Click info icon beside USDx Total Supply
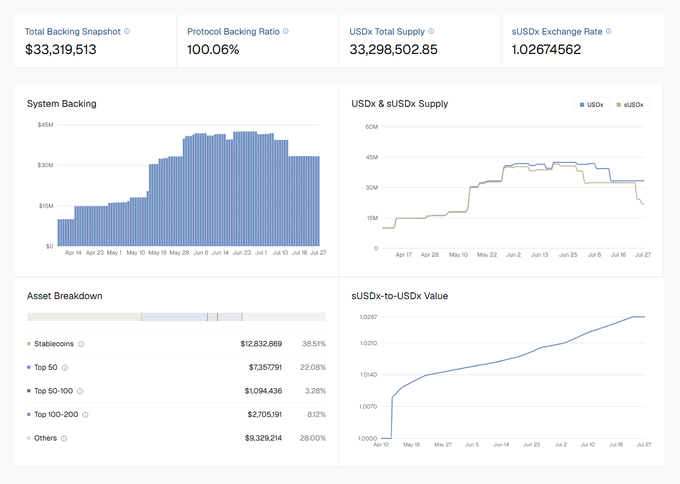680x484 pixels. pyautogui.click(x=431, y=31)
